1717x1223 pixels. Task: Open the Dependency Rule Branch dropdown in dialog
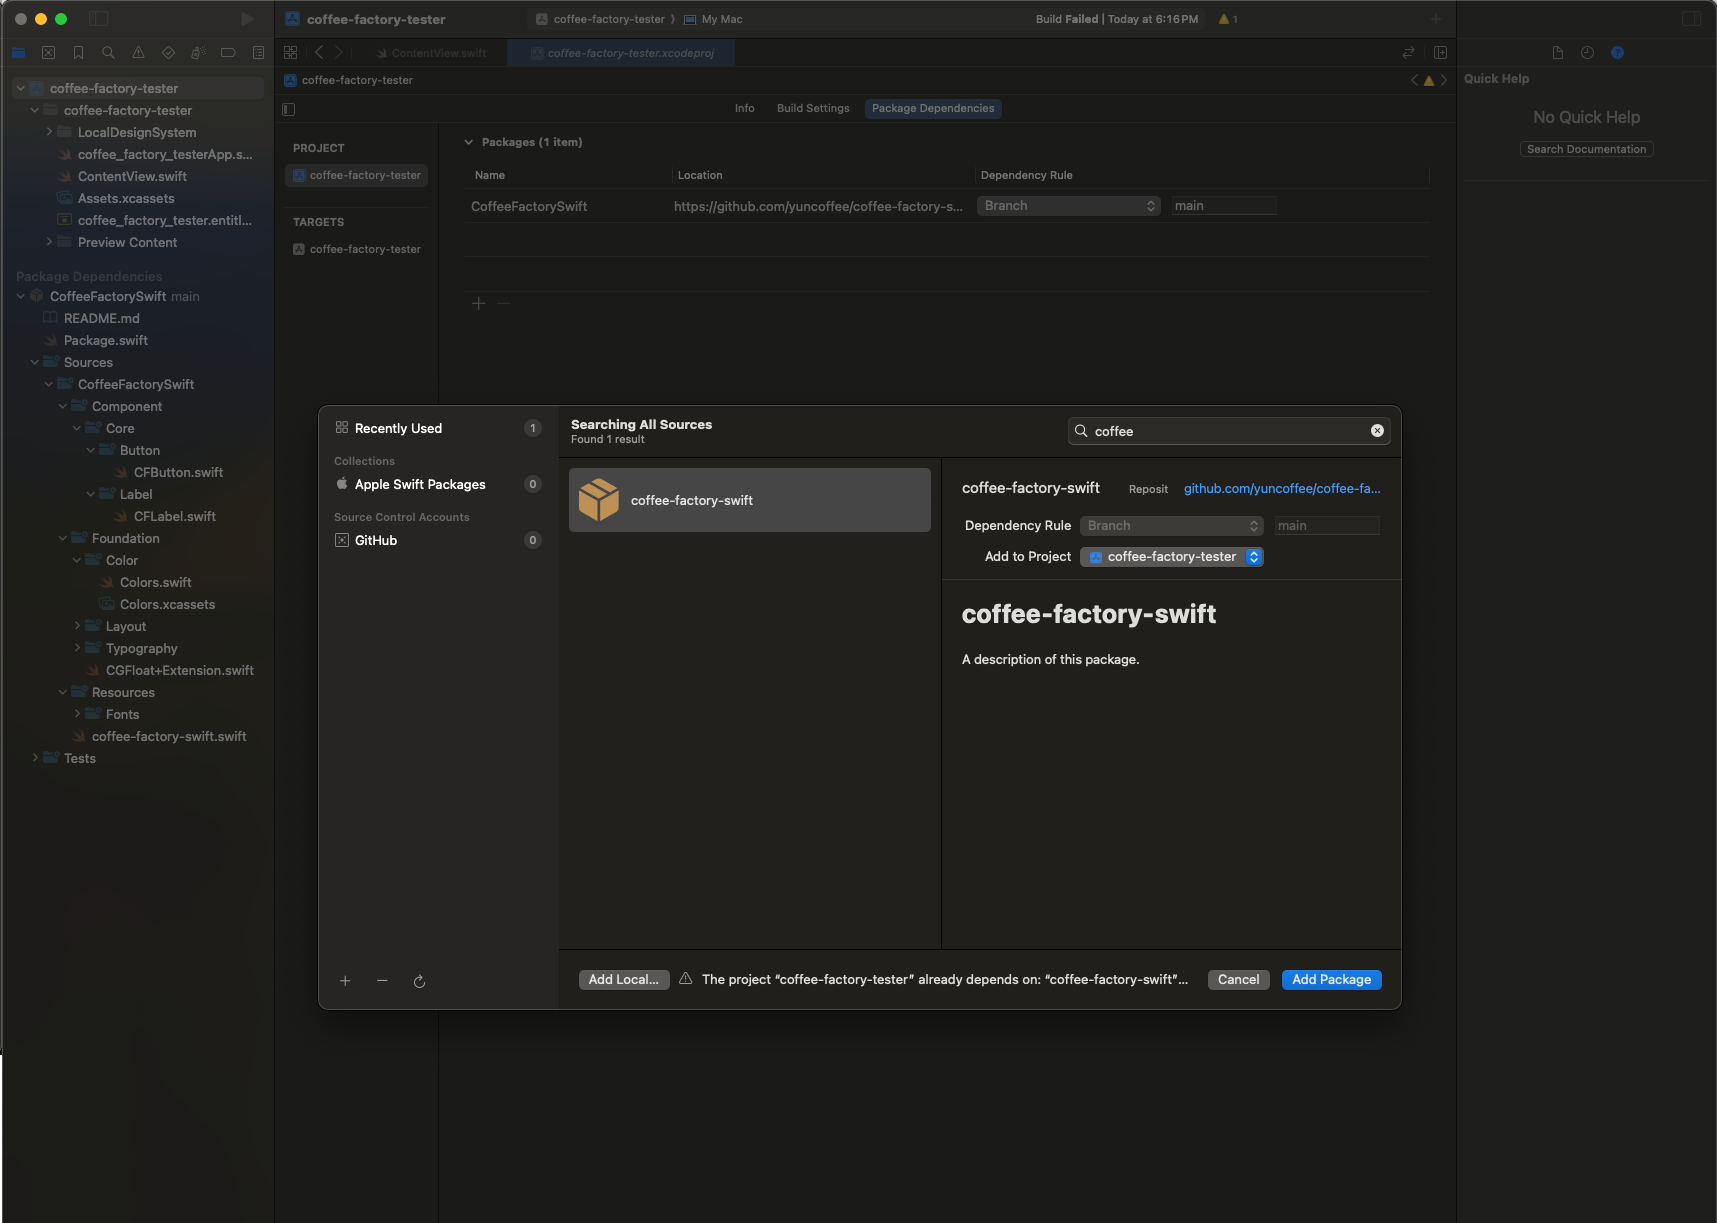coord(1171,526)
